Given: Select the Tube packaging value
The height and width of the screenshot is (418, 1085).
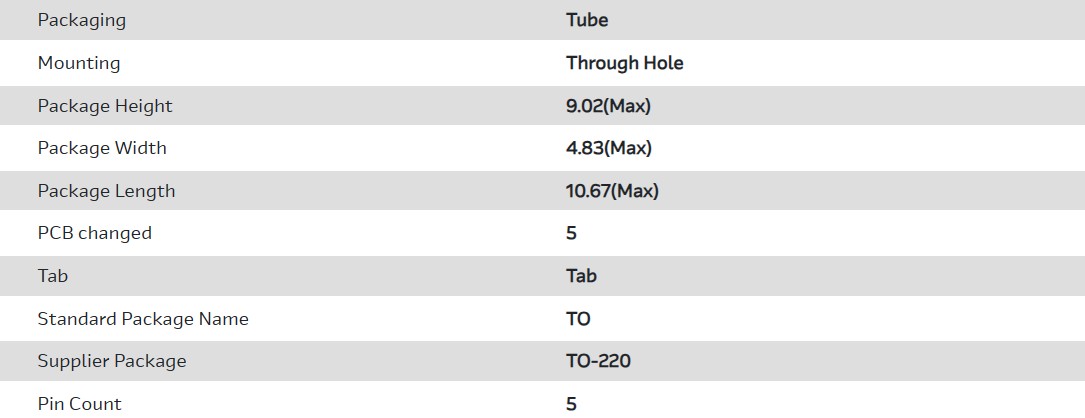Looking at the screenshot, I should click(587, 20).
